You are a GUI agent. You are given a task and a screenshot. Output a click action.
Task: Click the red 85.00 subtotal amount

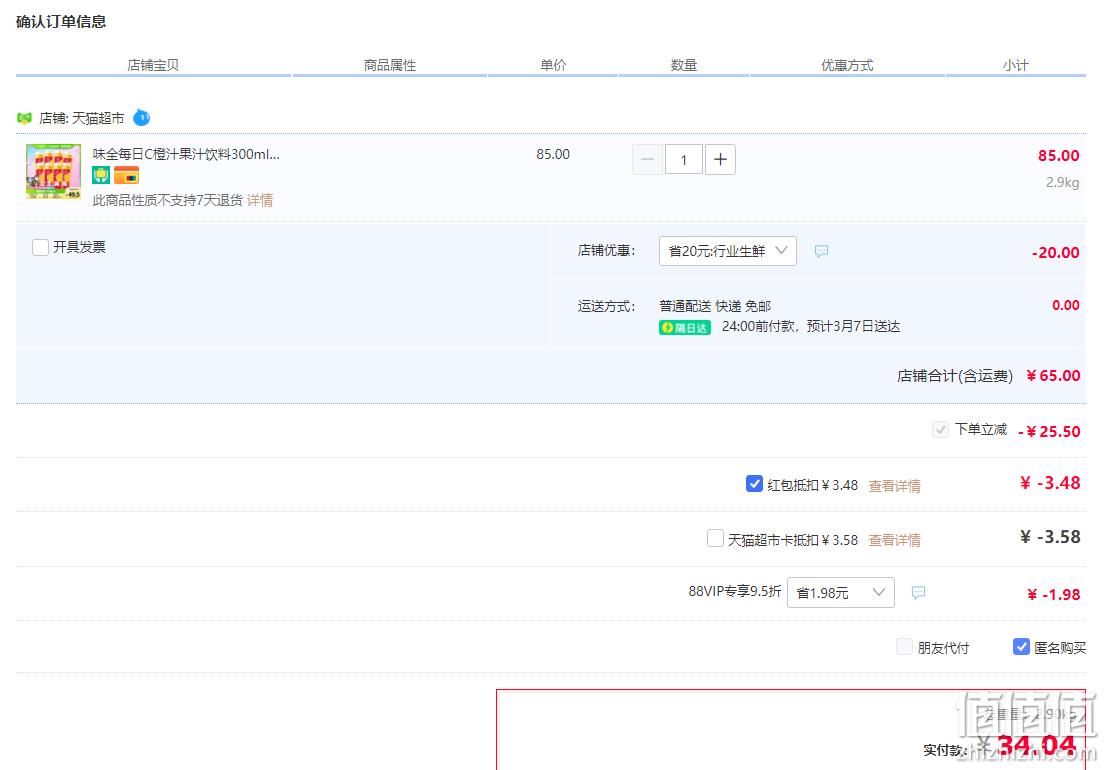point(1058,155)
